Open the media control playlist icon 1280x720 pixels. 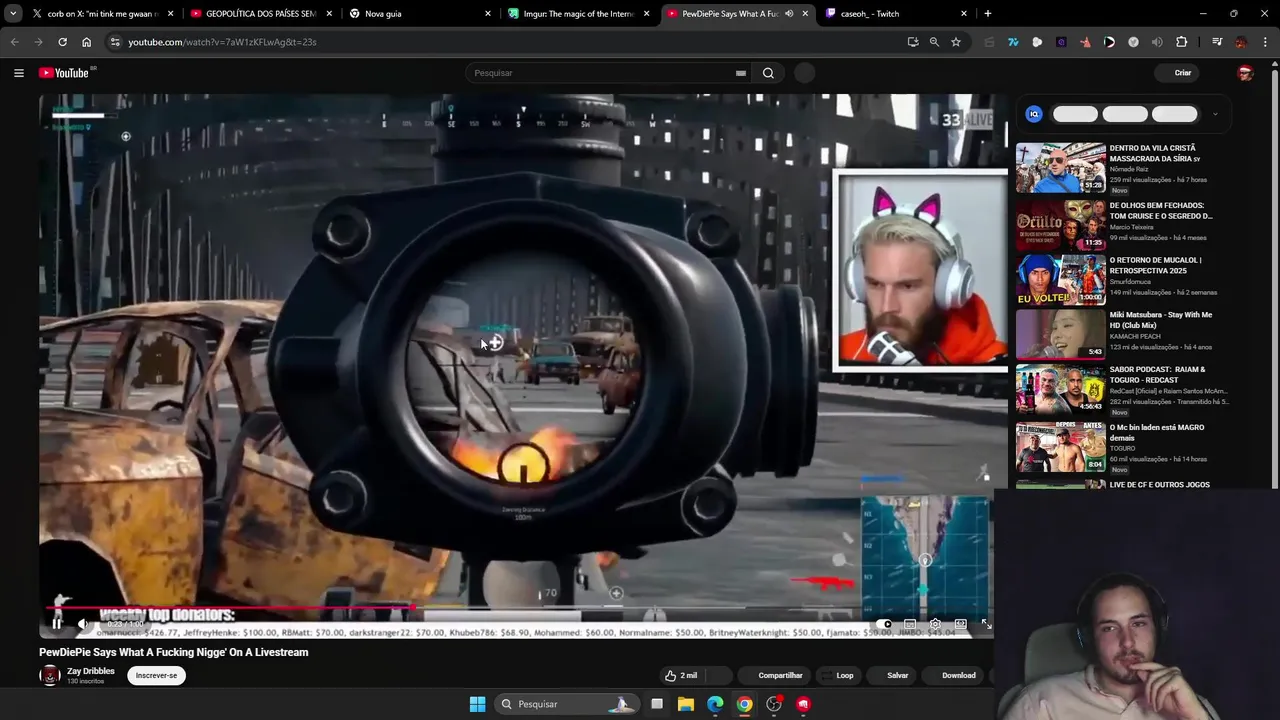pos(1217,42)
